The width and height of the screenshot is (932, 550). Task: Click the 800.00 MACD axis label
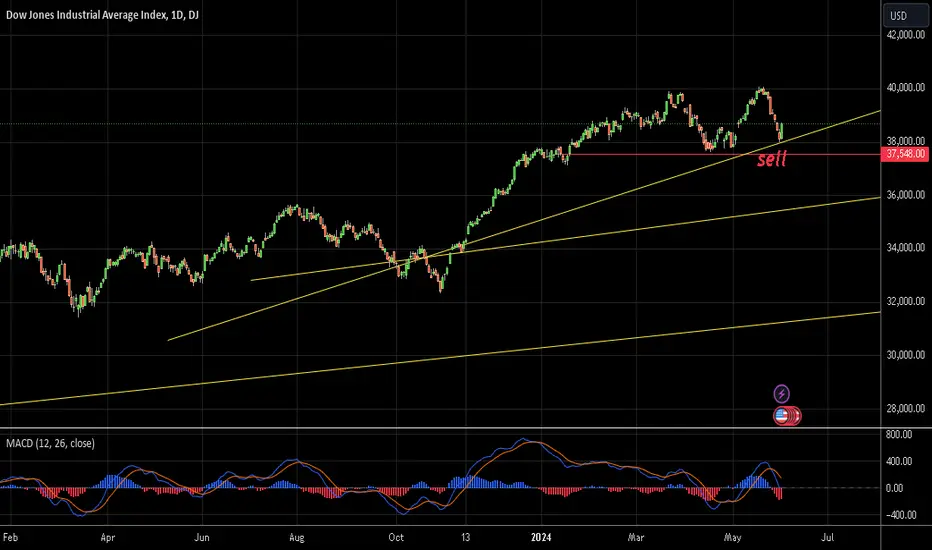pyautogui.click(x=899, y=434)
